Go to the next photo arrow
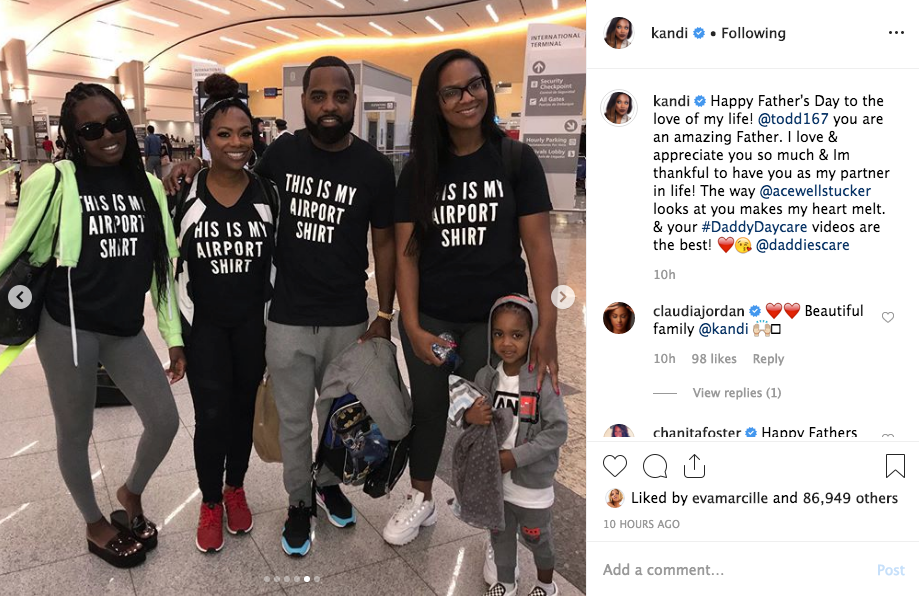Screen dimensions: 919x596 563,297
